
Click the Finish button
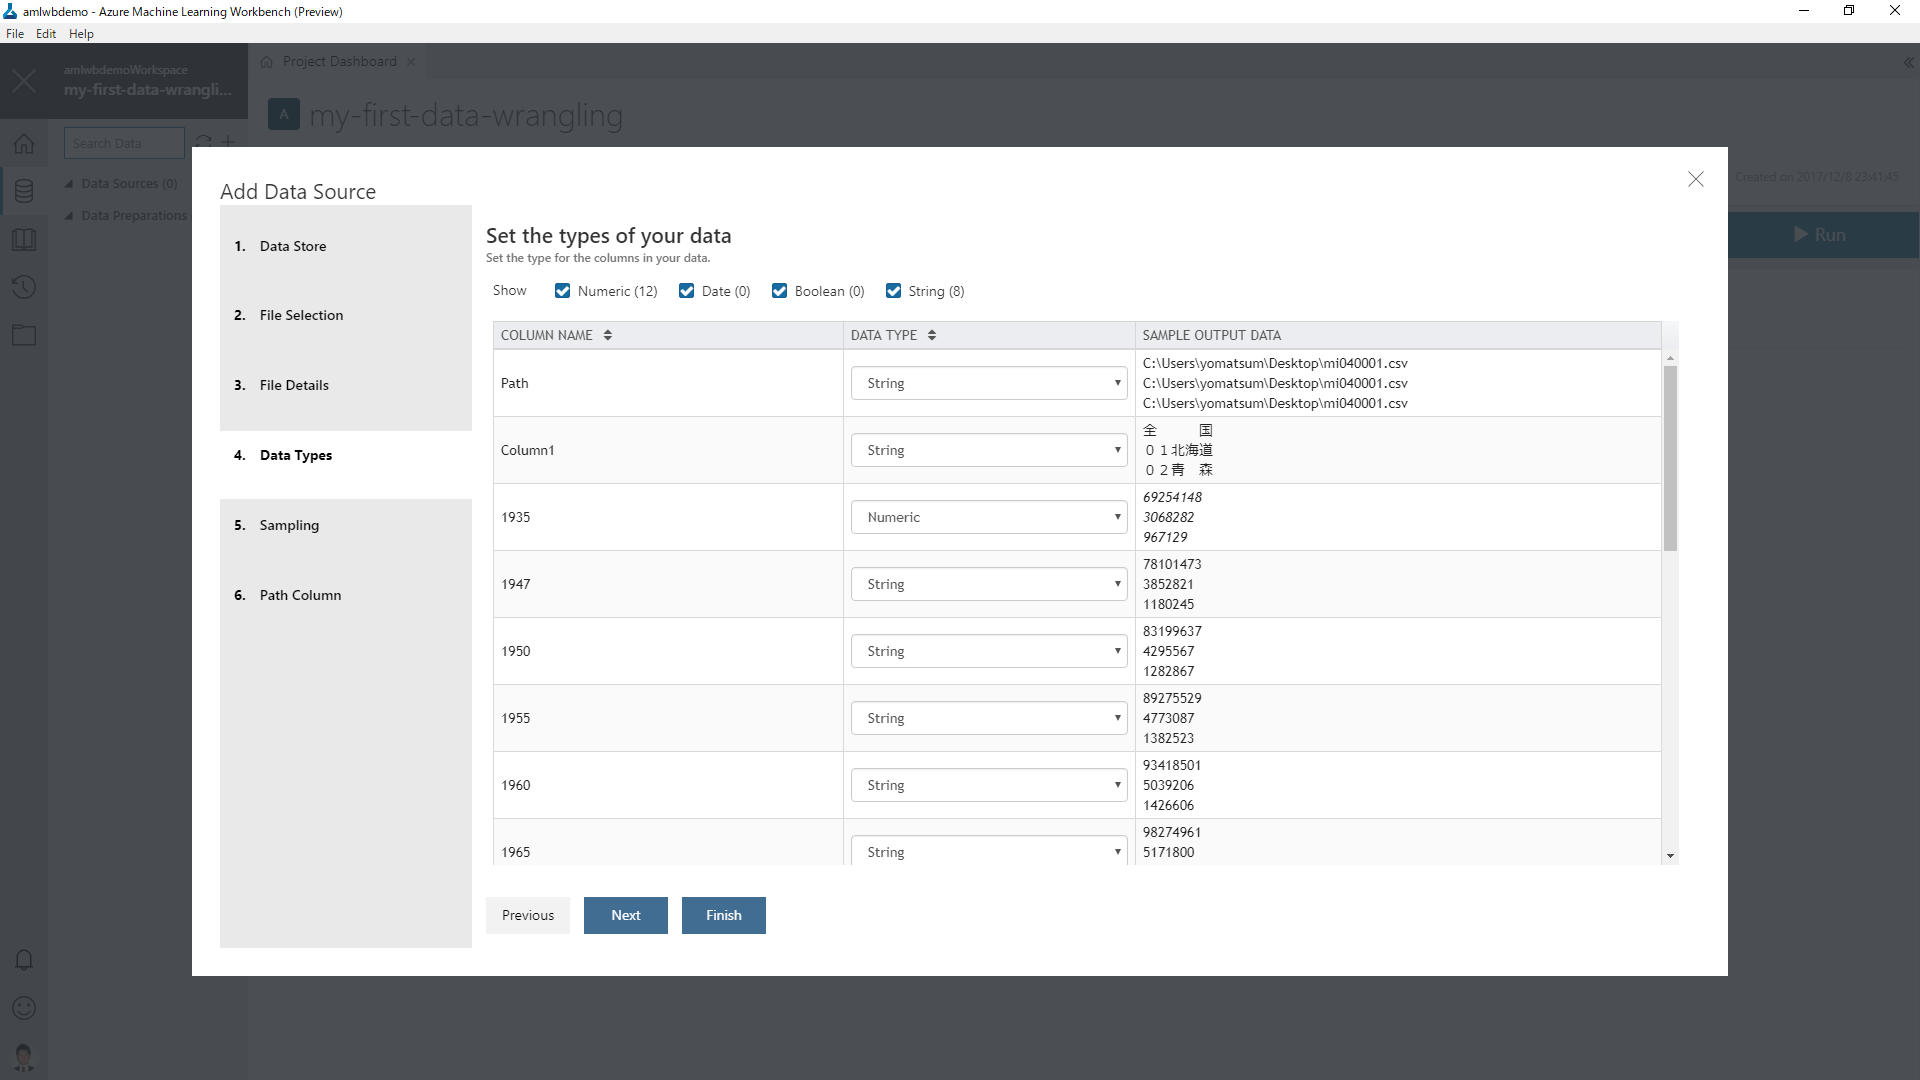coord(723,915)
